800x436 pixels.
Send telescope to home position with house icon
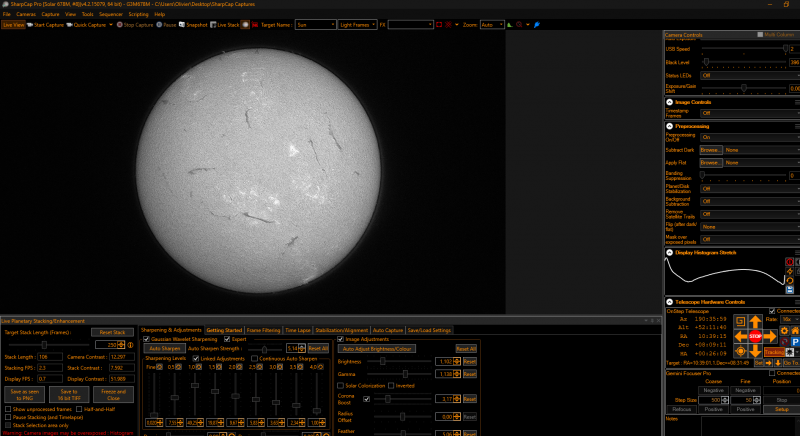tap(795, 331)
